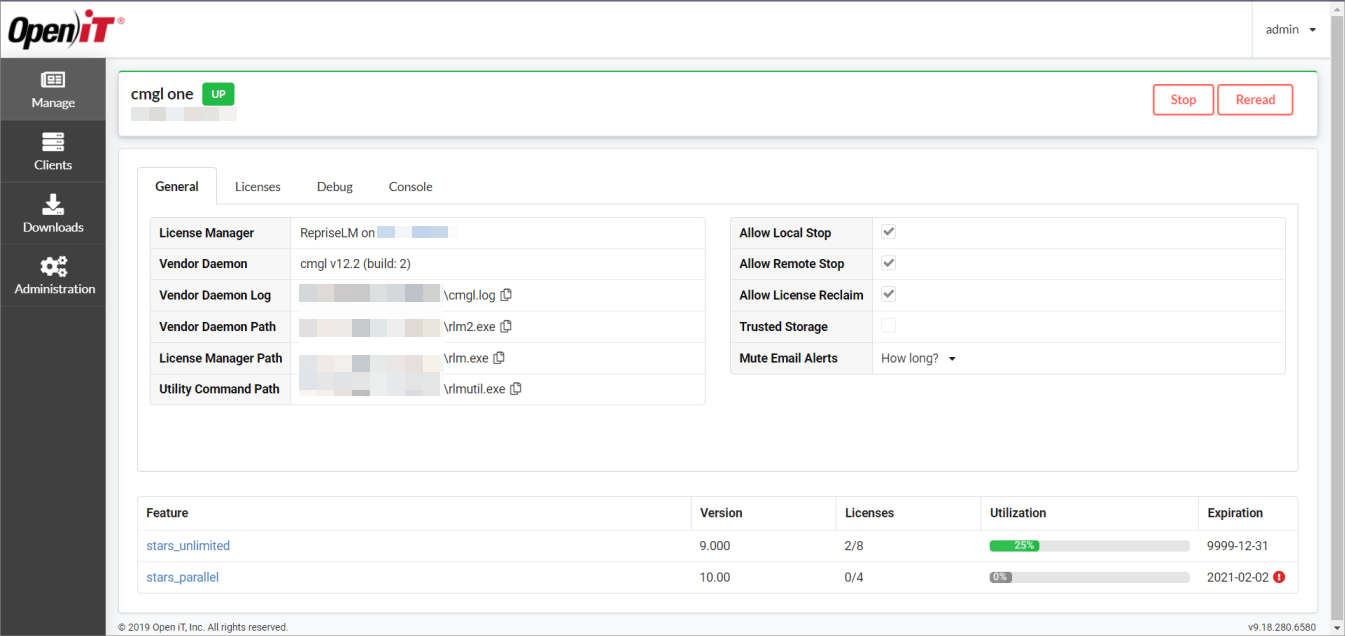
Task: Switch to the Licenses tab
Action: pos(257,186)
